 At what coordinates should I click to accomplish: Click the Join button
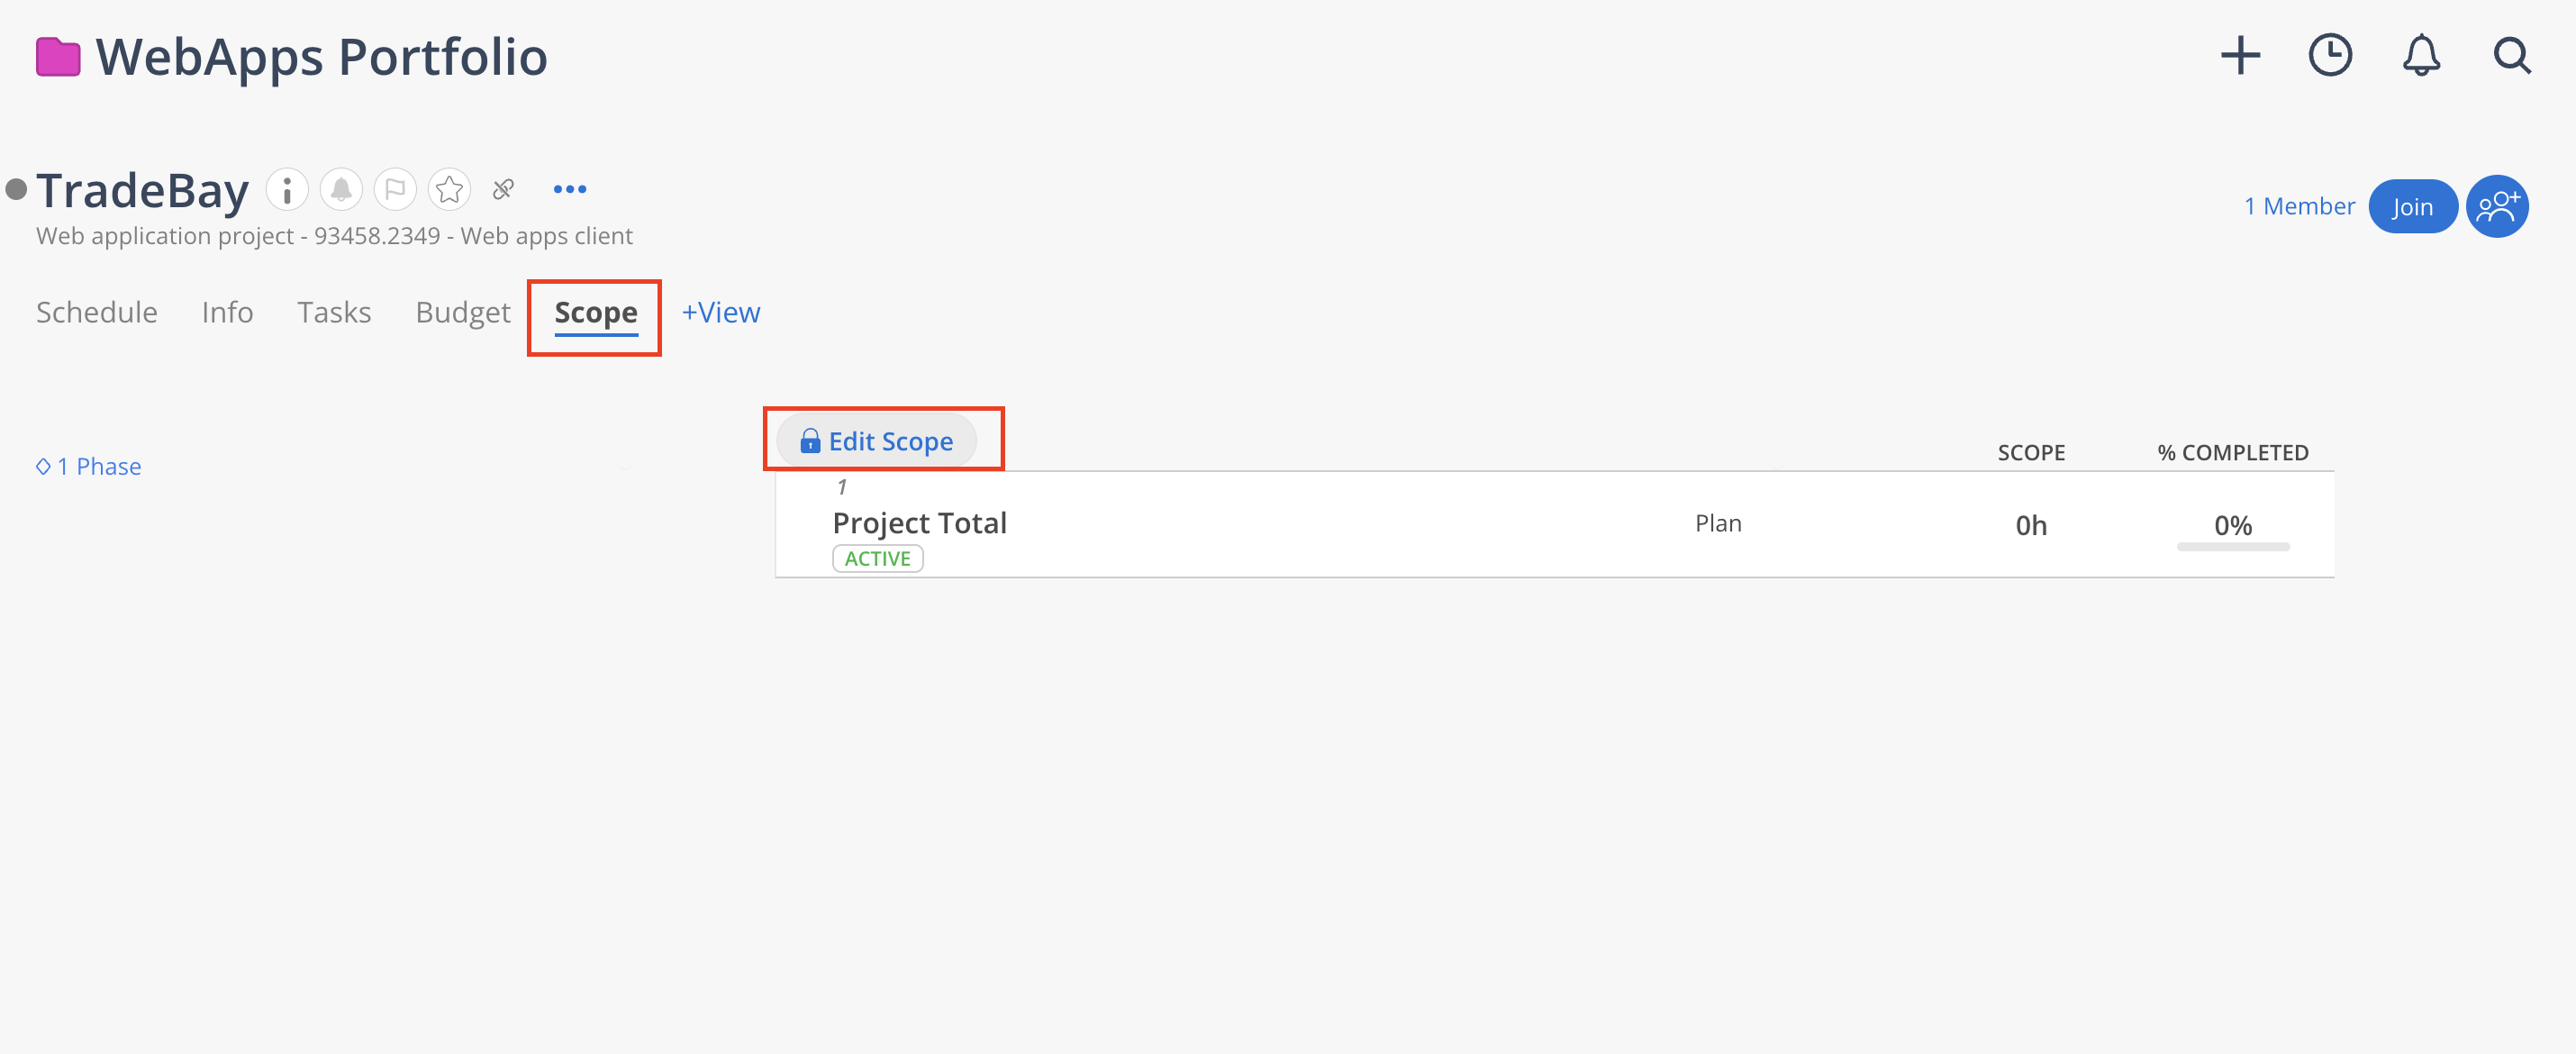point(2412,207)
